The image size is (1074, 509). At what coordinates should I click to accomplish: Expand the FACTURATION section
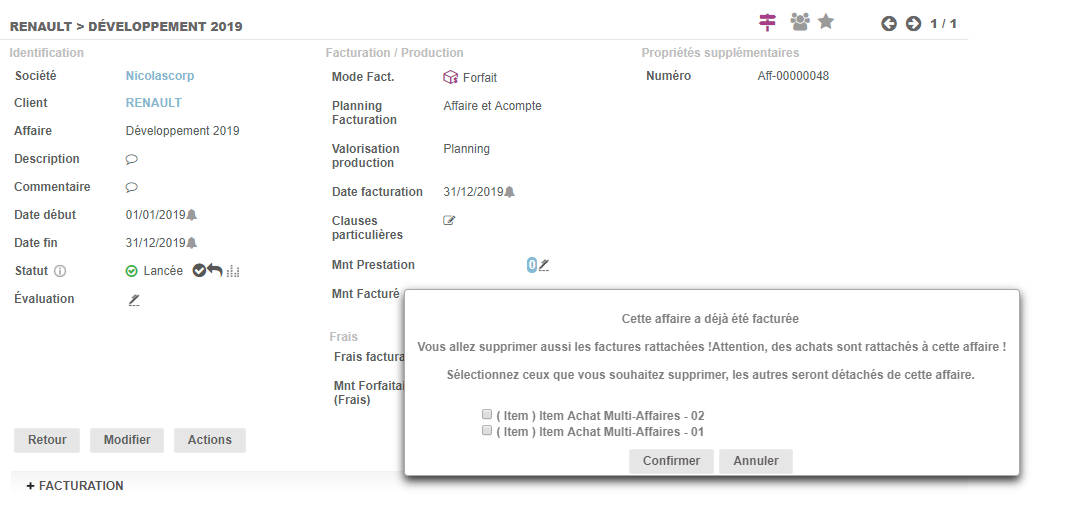point(75,486)
